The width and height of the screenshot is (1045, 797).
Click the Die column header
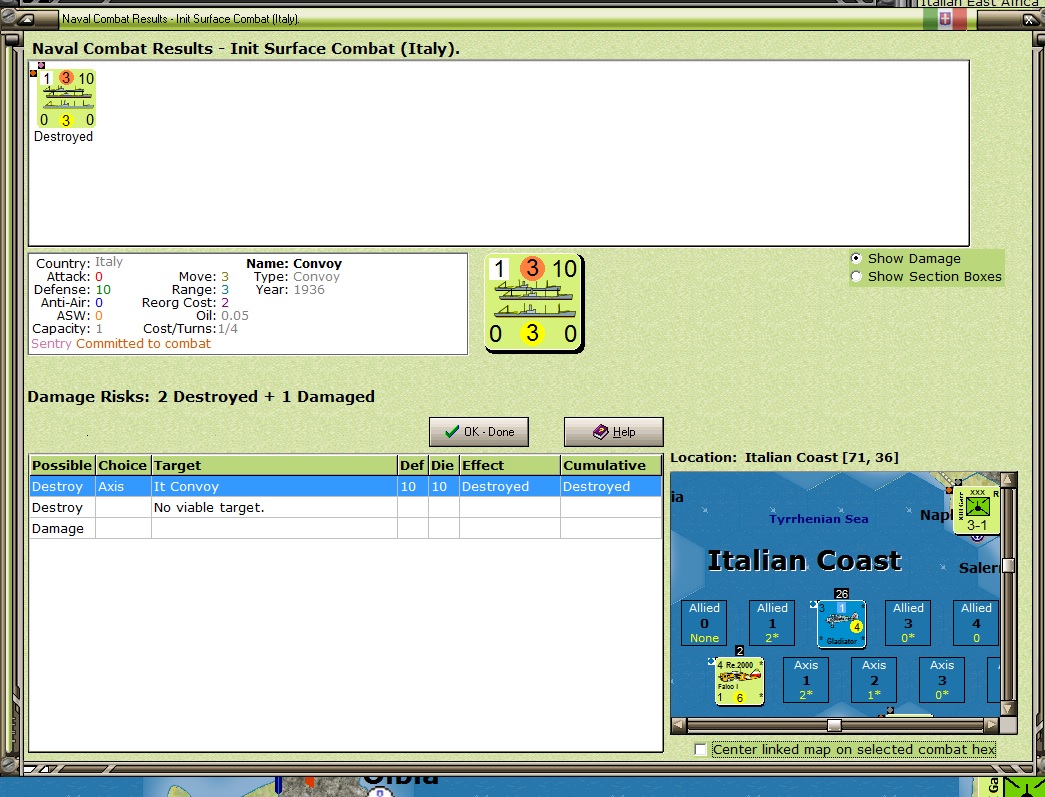[443, 465]
